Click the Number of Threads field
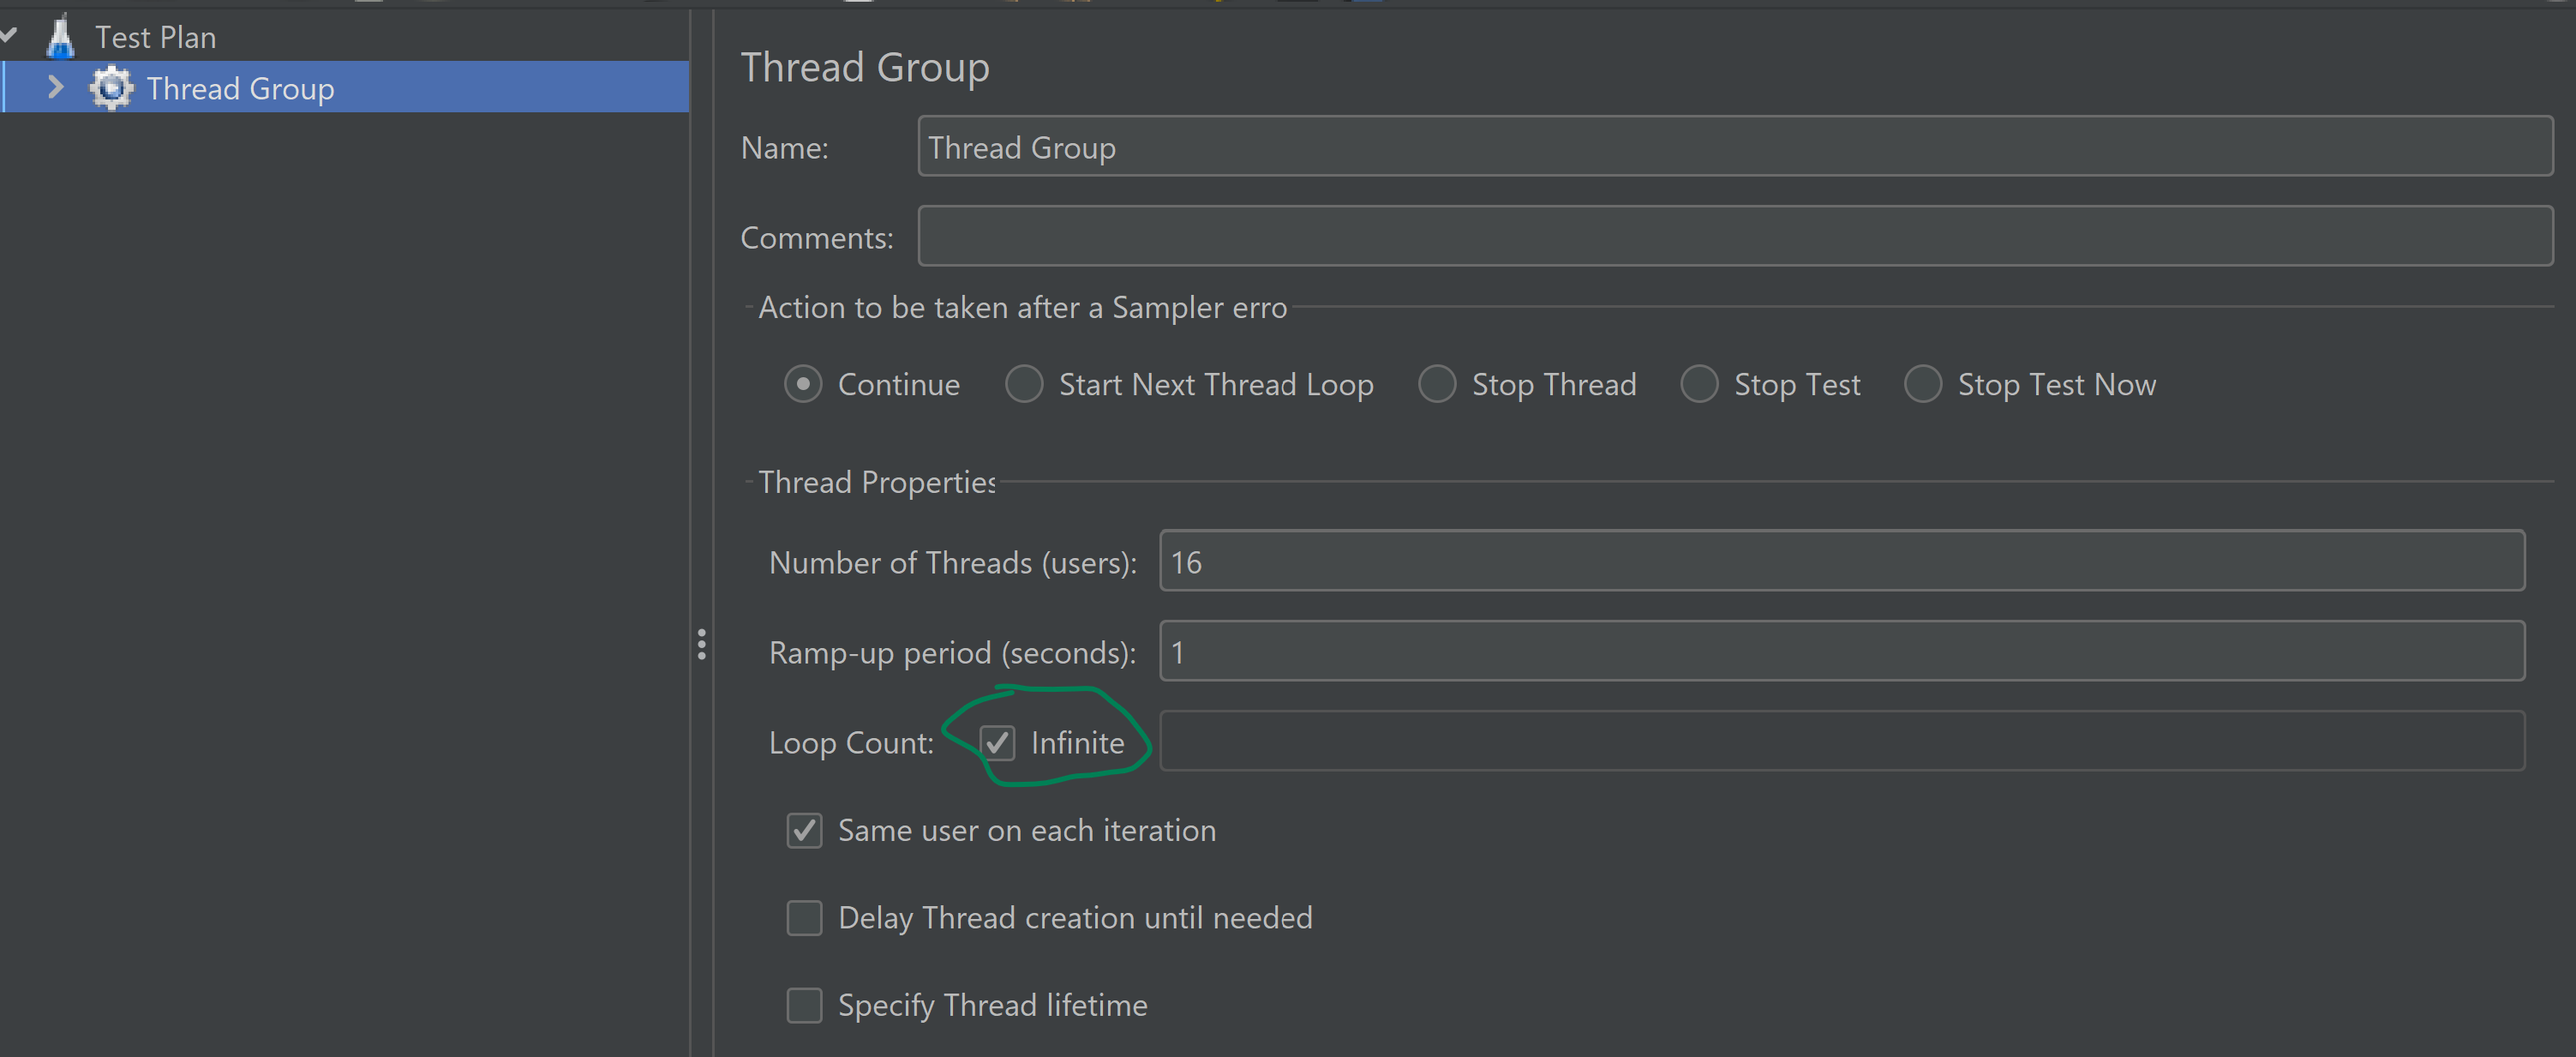Viewport: 2576px width, 1057px height. 1840,561
